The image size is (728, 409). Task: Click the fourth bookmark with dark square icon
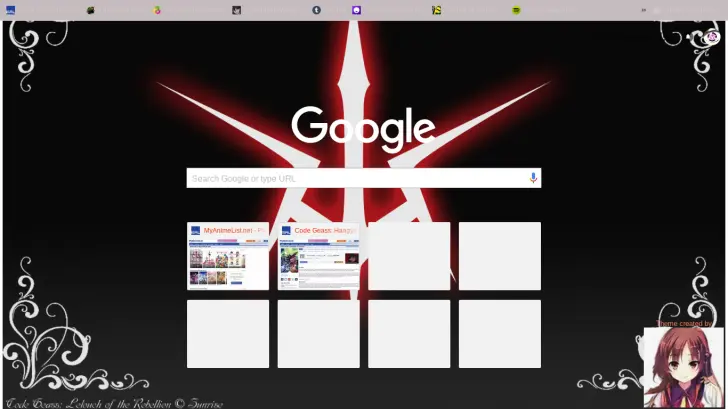(x=237, y=10)
